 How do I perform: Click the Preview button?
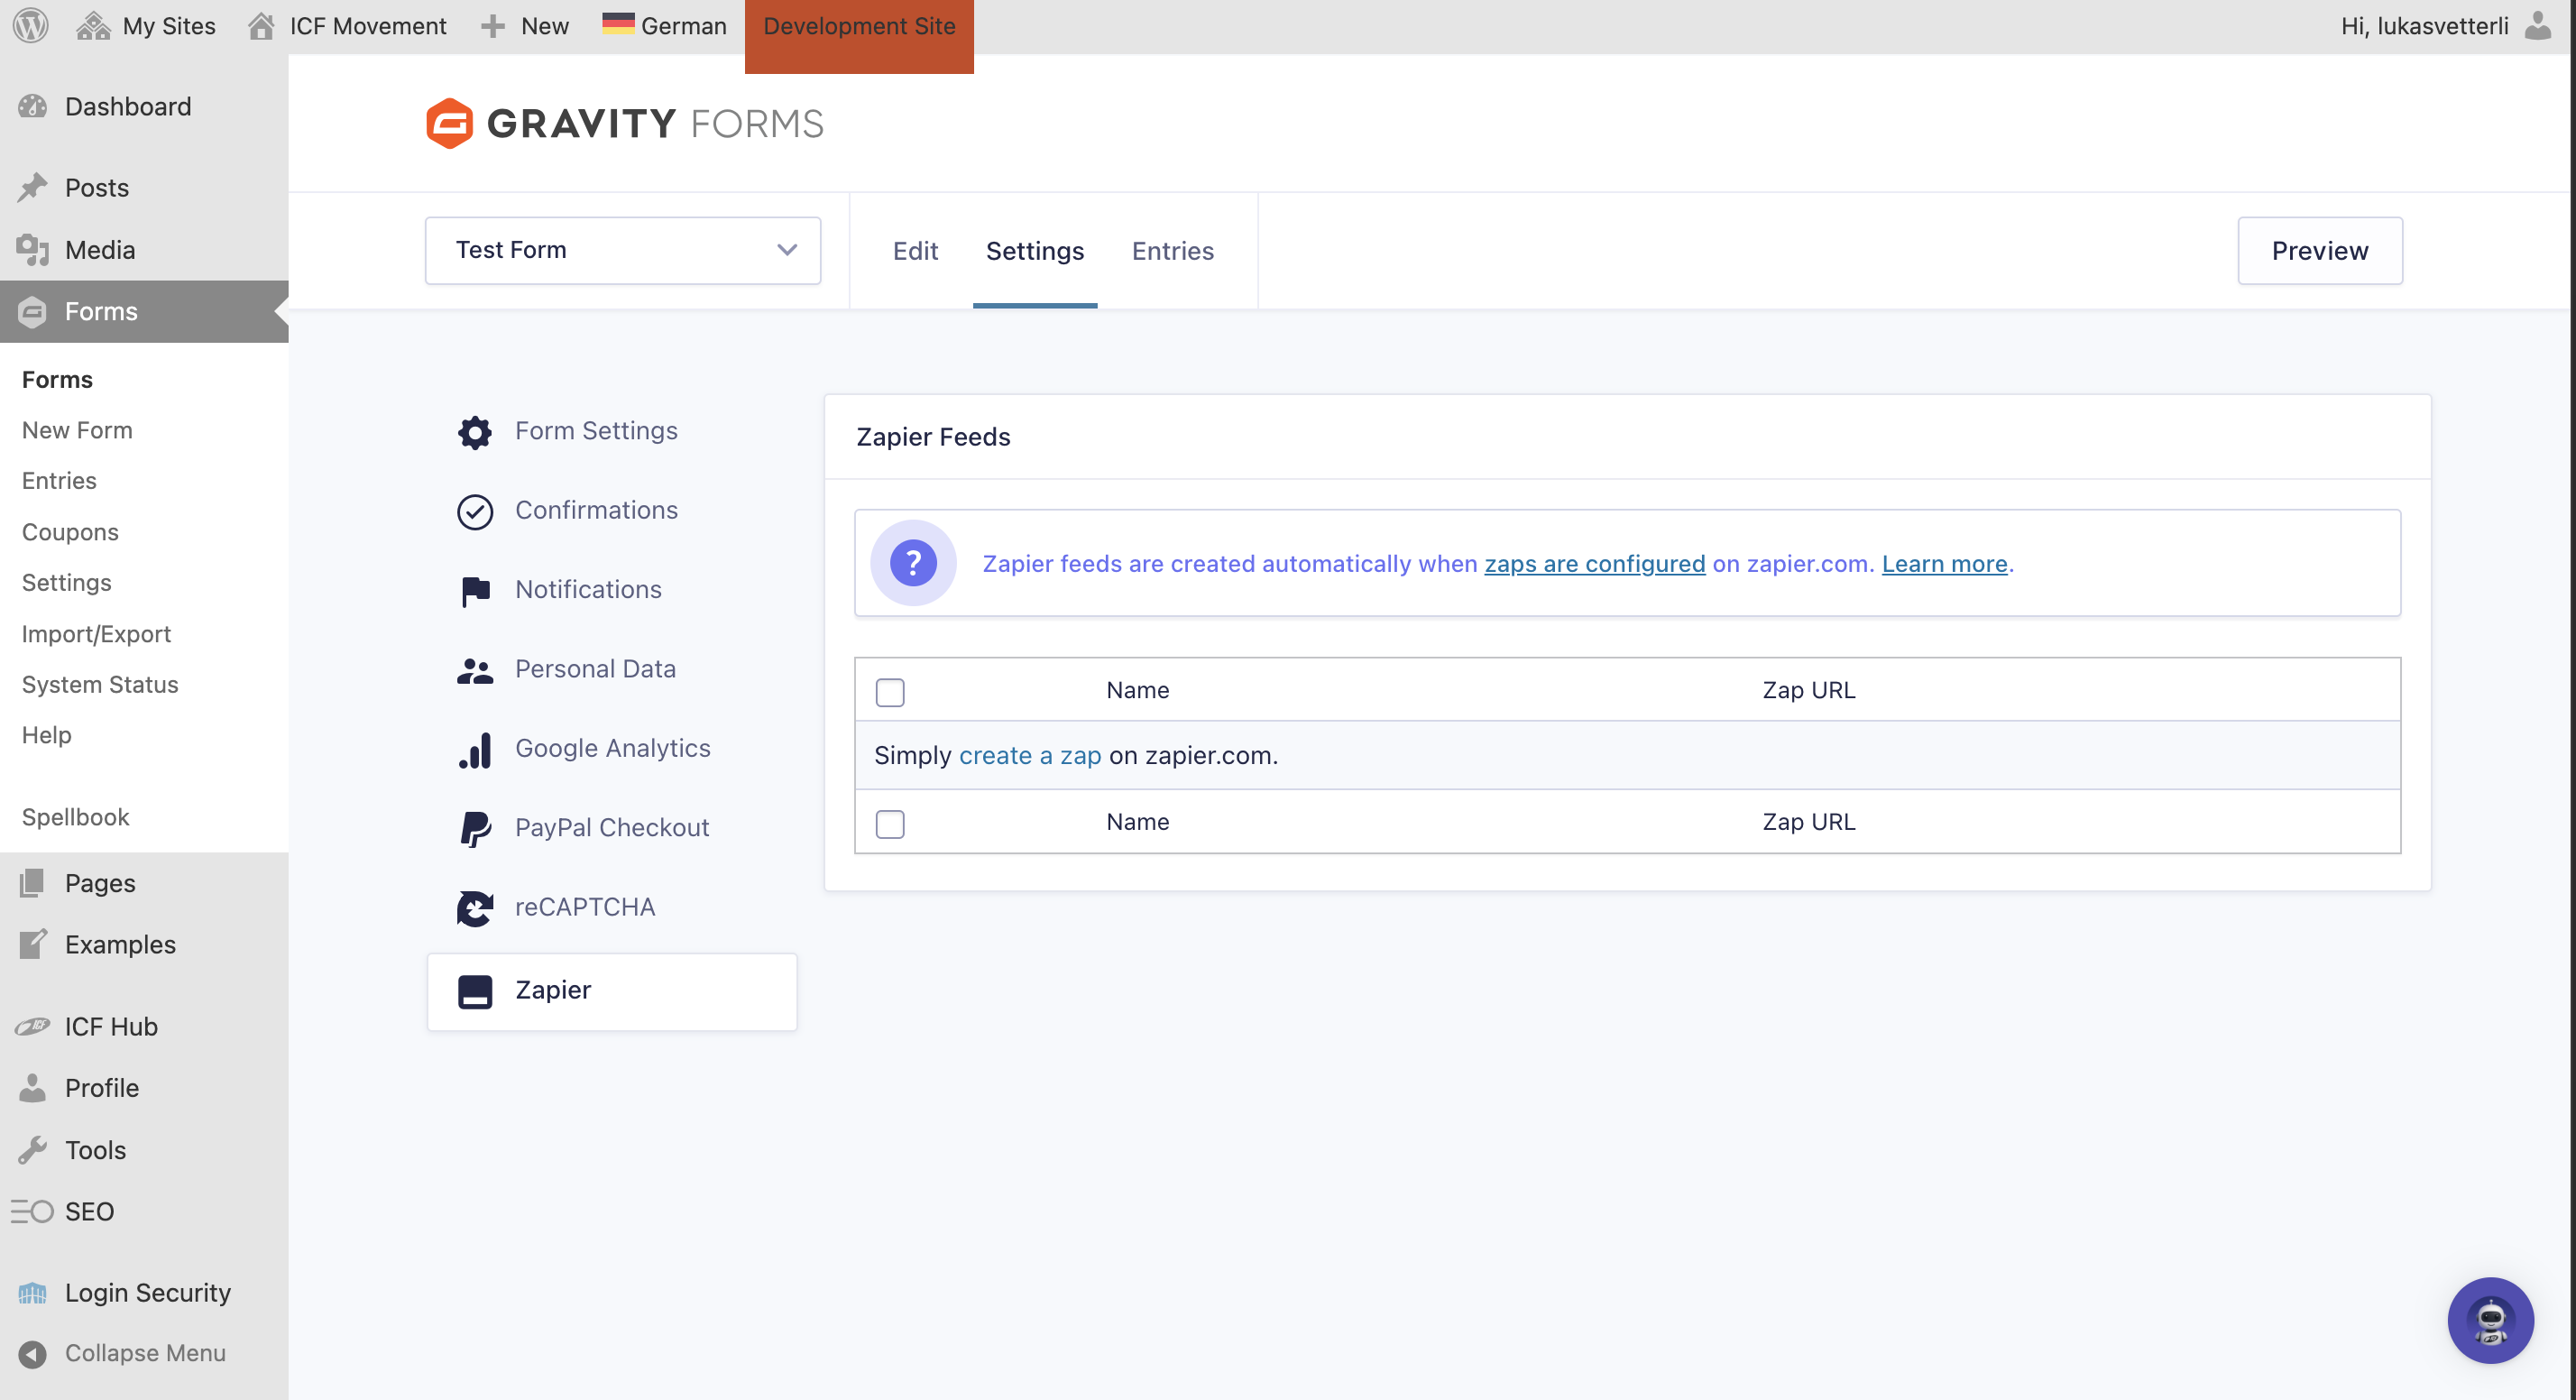point(2318,251)
